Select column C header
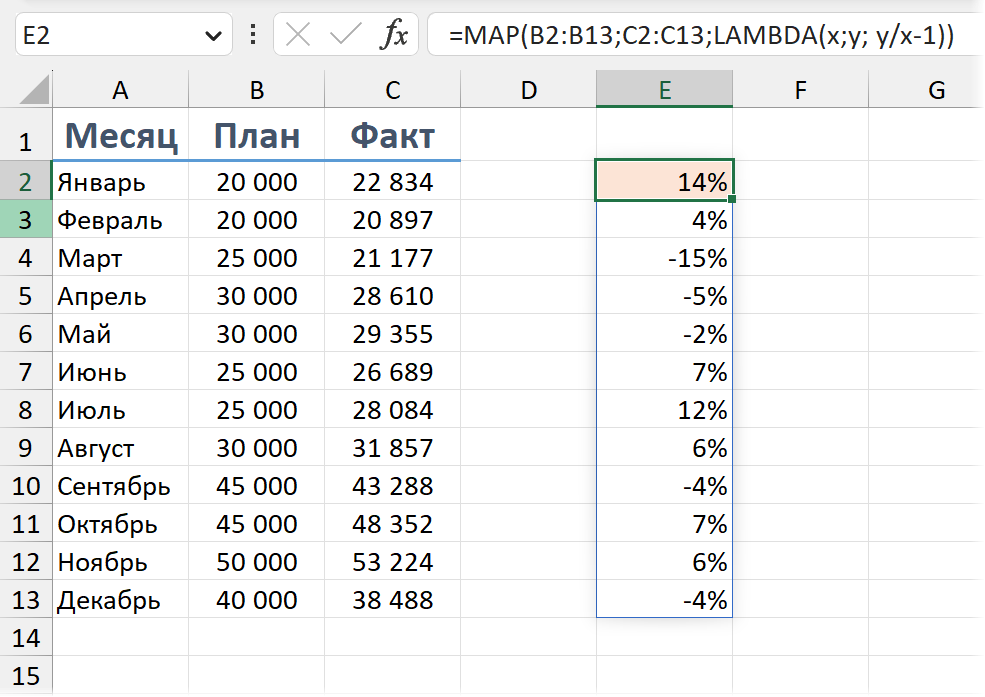The width and height of the screenshot is (985, 697). pyautogui.click(x=393, y=90)
